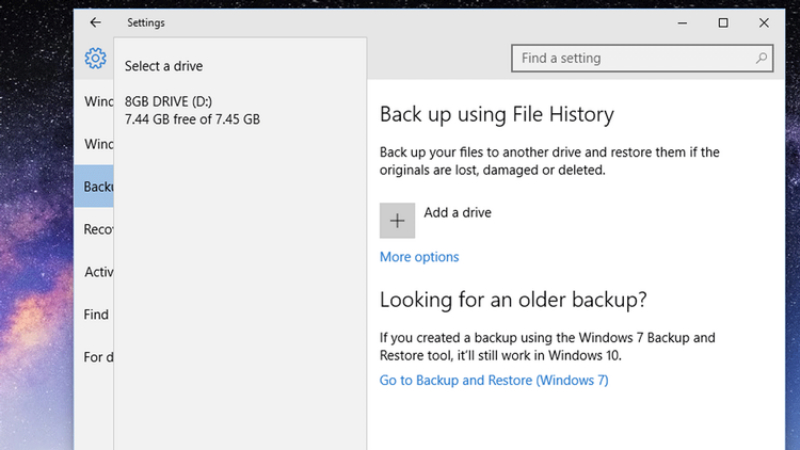Click the search magnifier icon
This screenshot has width=800, height=450.
[x=761, y=58]
